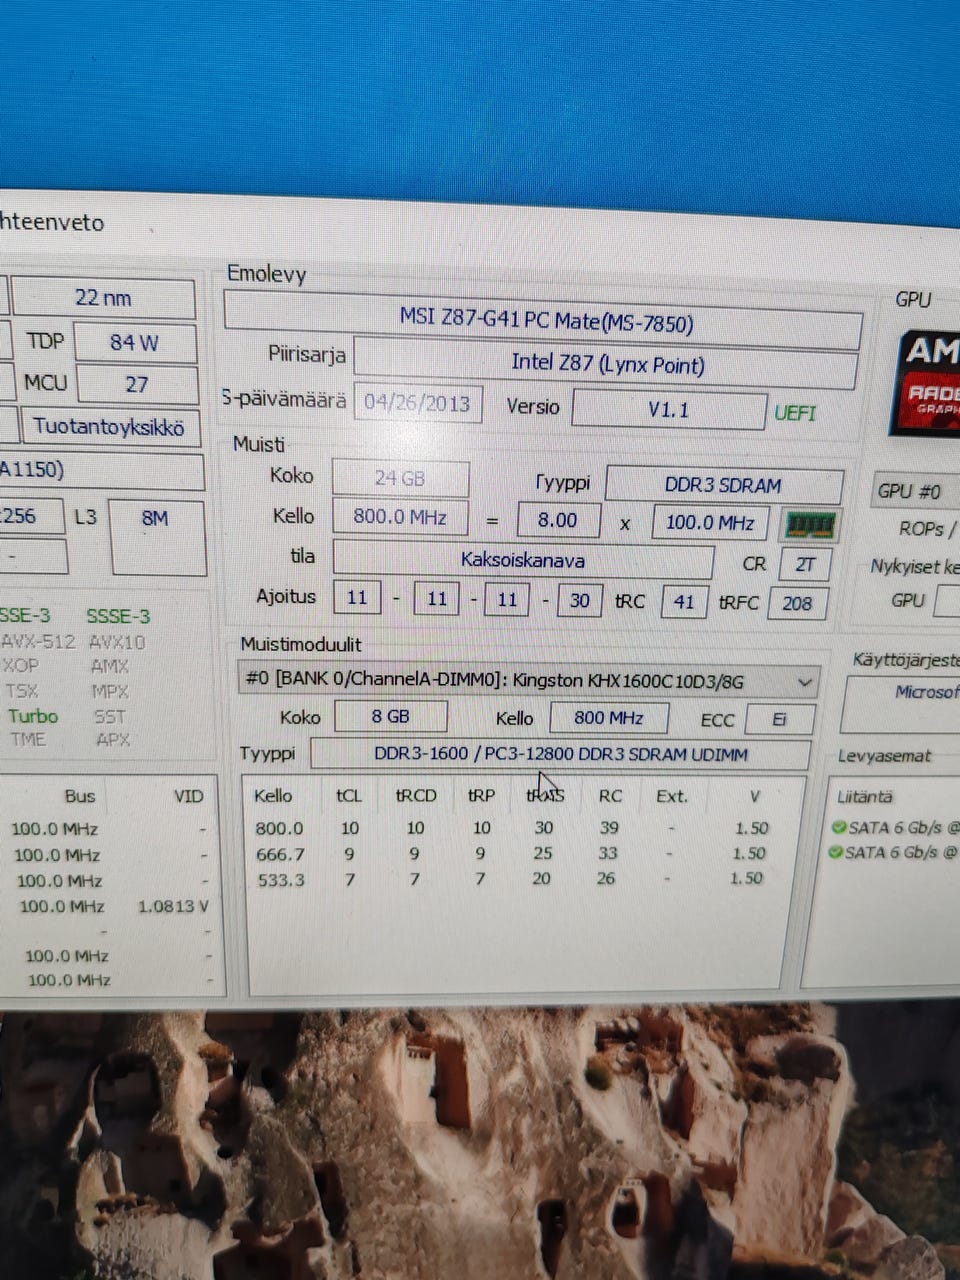Viewport: 960px width, 1280px height.
Task: Click the MCU 27 field
Action: click(x=137, y=384)
